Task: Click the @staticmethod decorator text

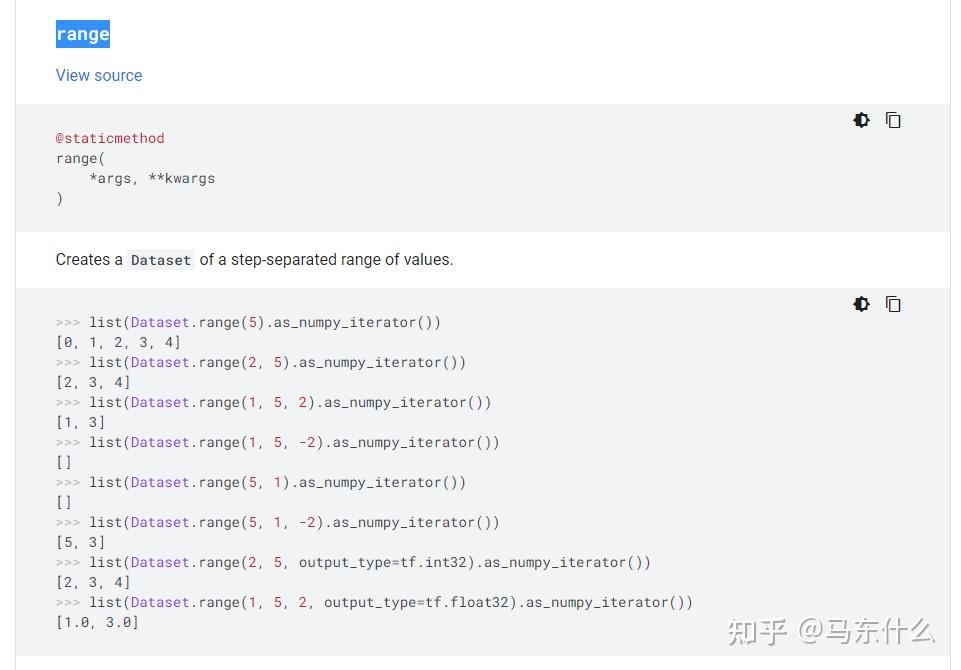Action: (110, 138)
